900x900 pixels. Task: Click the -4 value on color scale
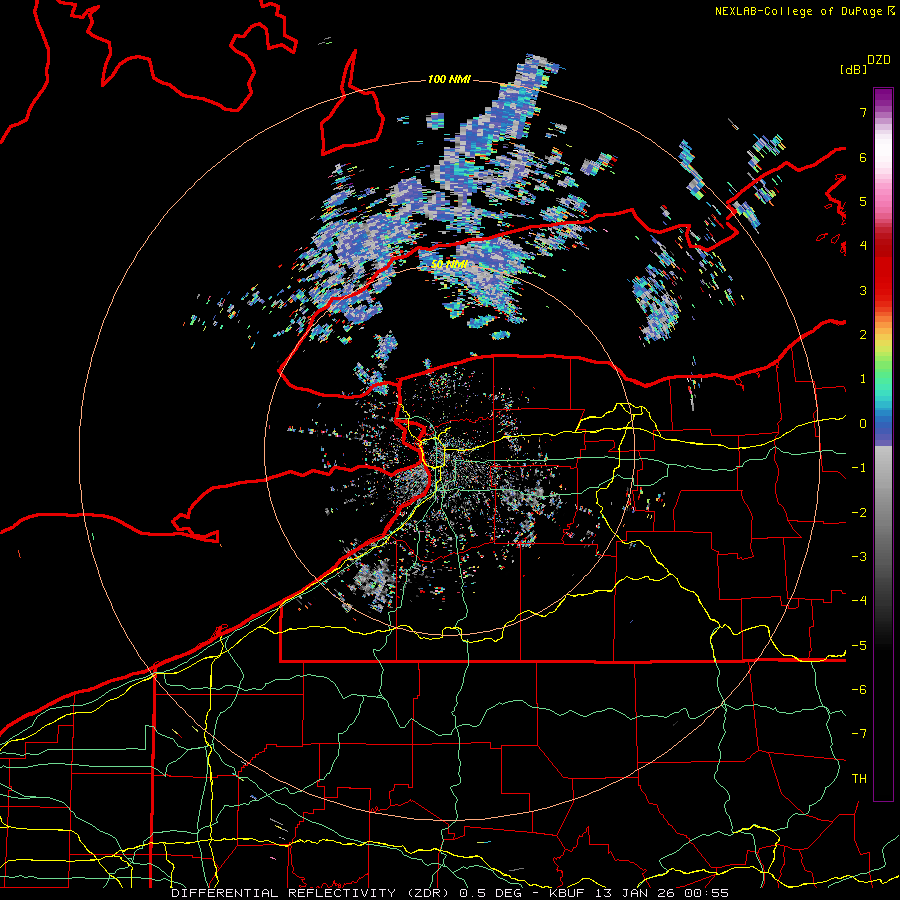859,601
